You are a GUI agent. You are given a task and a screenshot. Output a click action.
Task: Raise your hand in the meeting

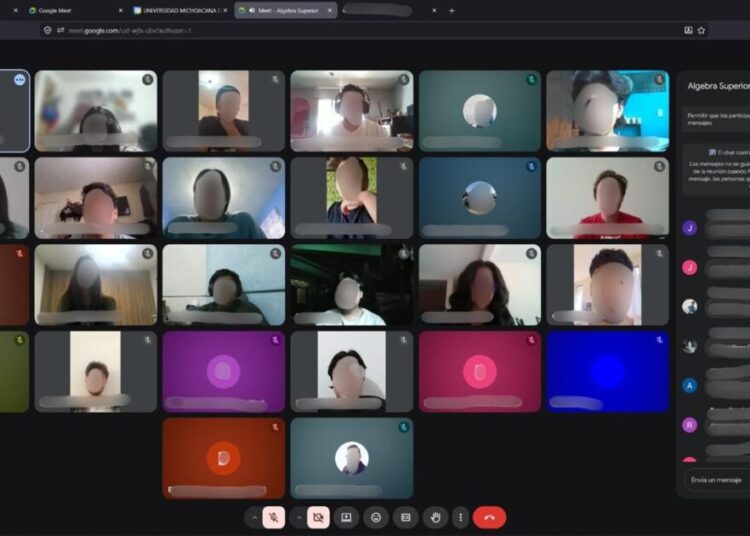[x=435, y=517]
